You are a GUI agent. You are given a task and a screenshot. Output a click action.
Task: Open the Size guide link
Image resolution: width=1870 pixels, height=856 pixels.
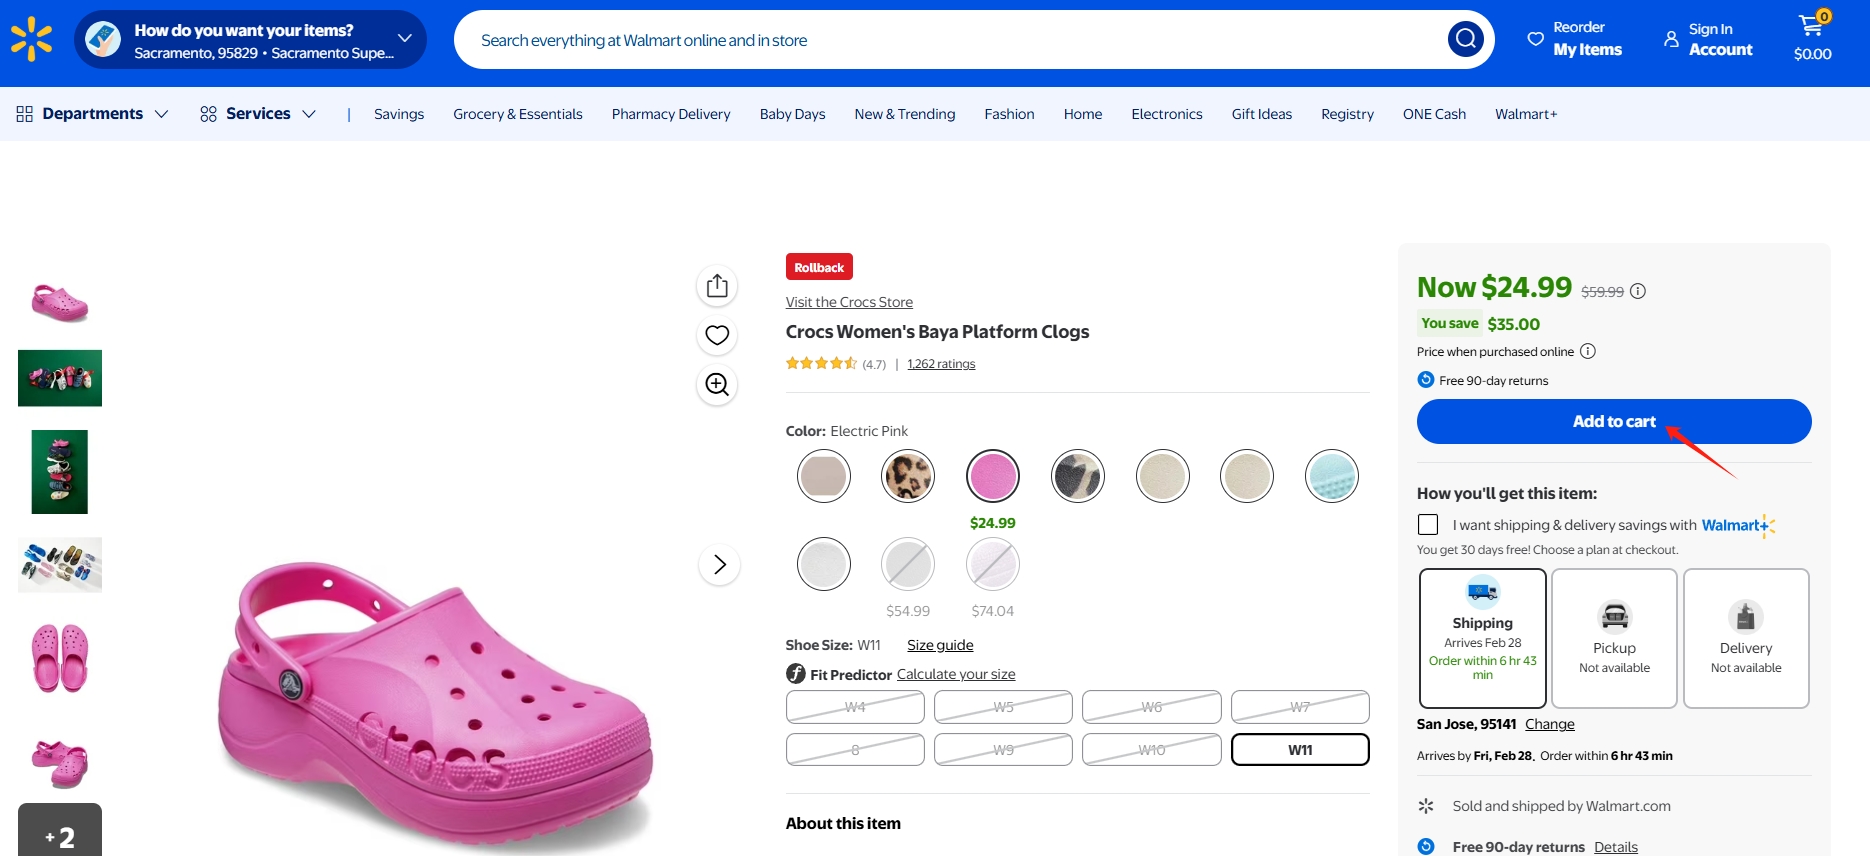pyautogui.click(x=940, y=645)
